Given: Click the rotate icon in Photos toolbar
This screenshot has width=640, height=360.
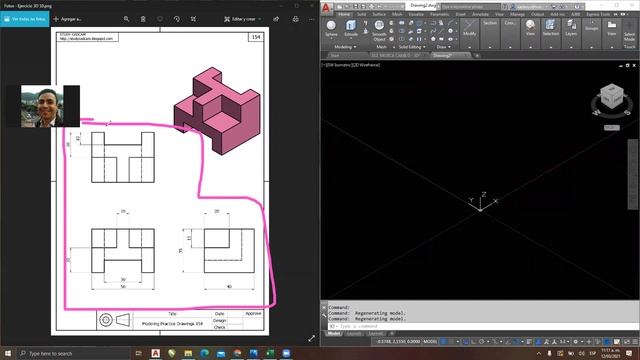Looking at the screenshot, I should pyautogui.click(x=177, y=19).
